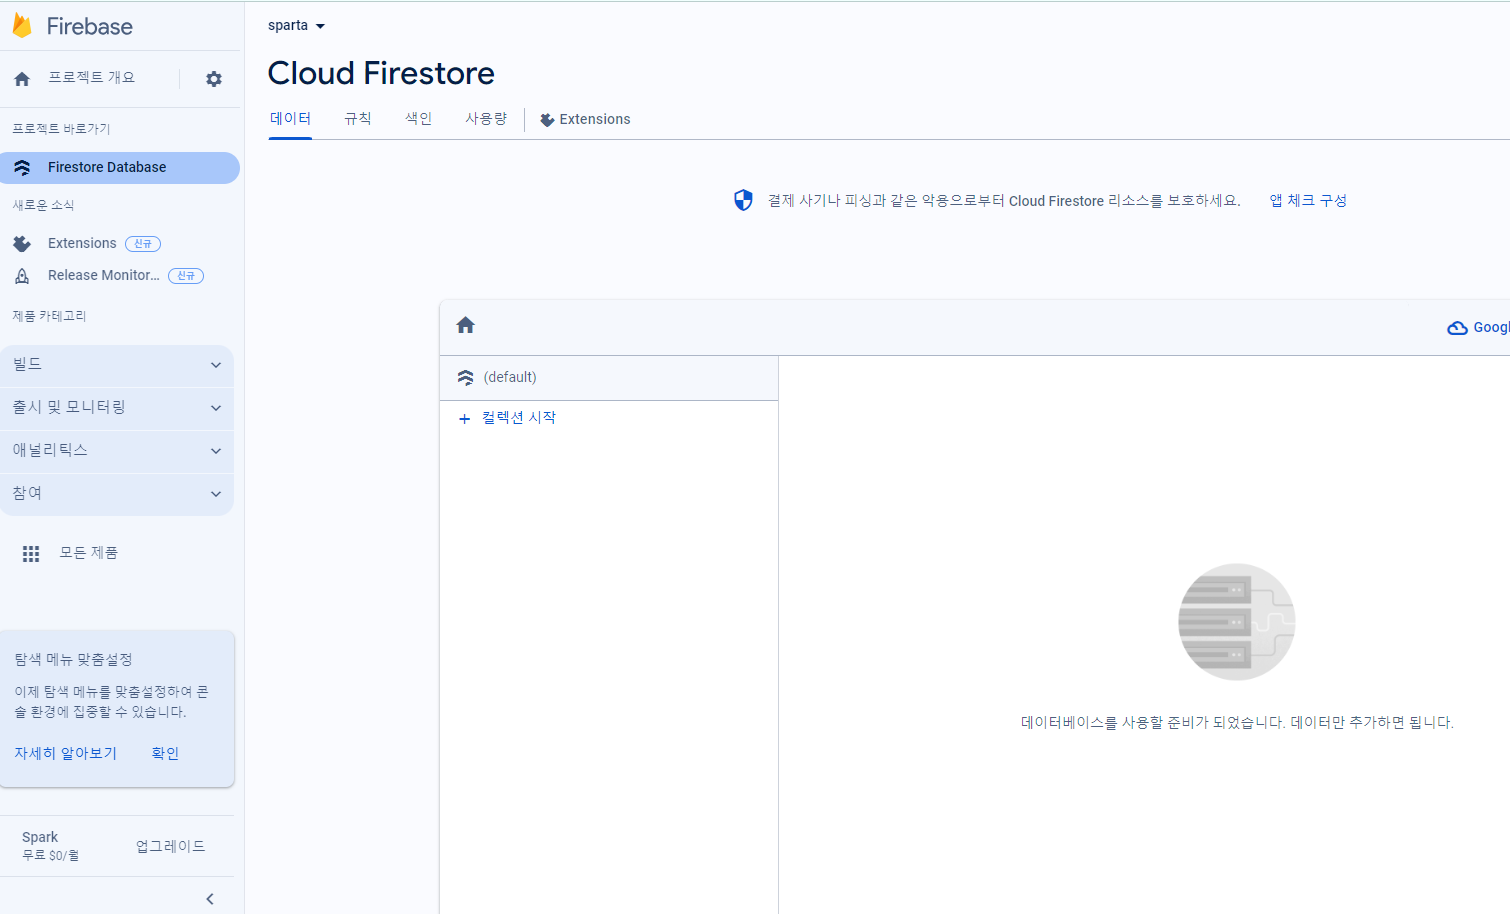Click the Google Cloud icon
Viewport: 1510px width, 914px height.
coord(1458,327)
